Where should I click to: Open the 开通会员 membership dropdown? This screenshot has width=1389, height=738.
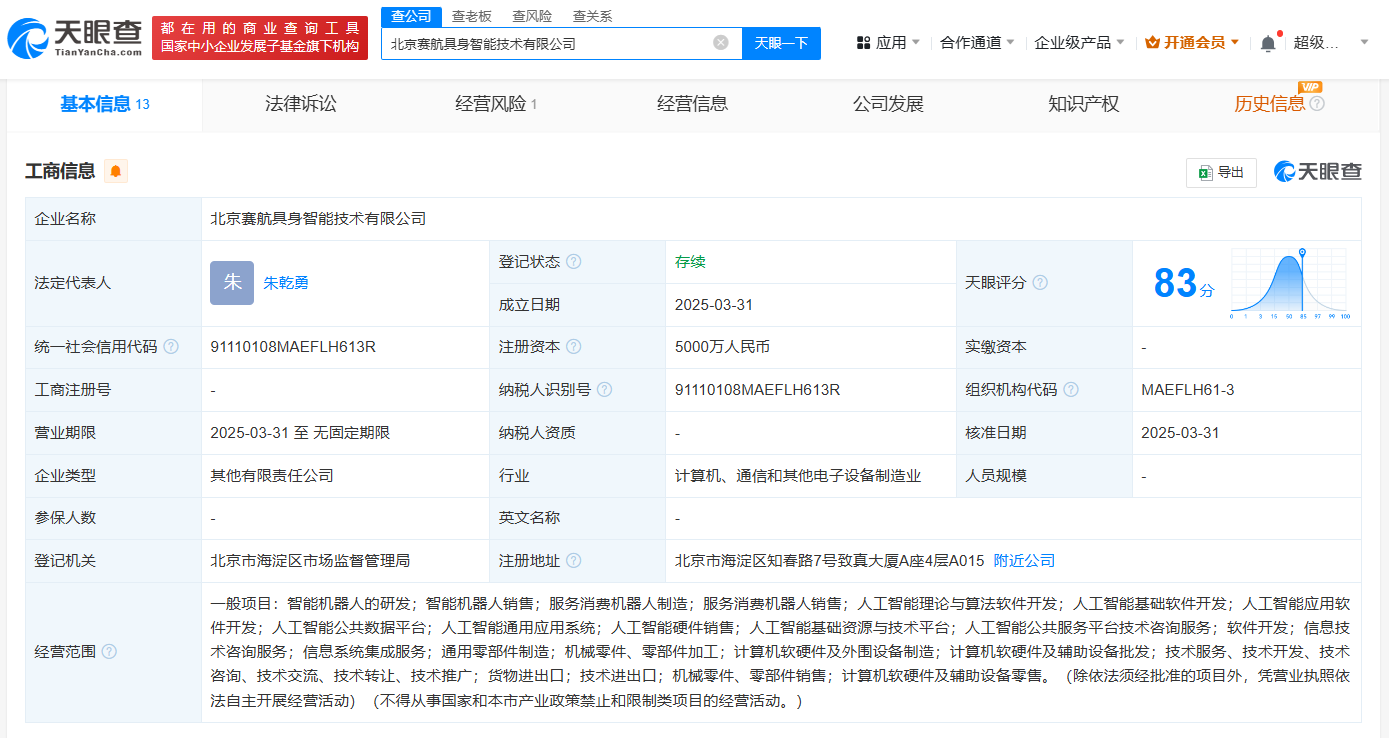(x=1192, y=43)
